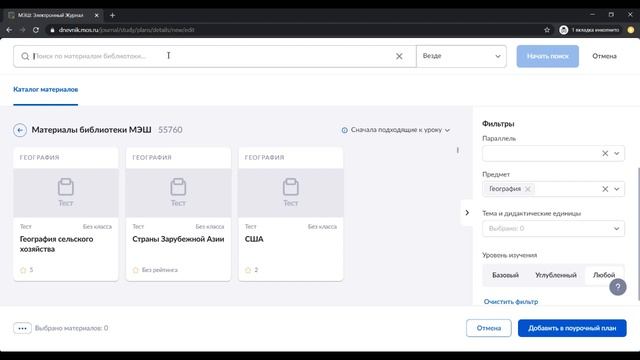Screen dimensions: 640x360
Task: Open a new browser tab
Action: pos(112,15)
